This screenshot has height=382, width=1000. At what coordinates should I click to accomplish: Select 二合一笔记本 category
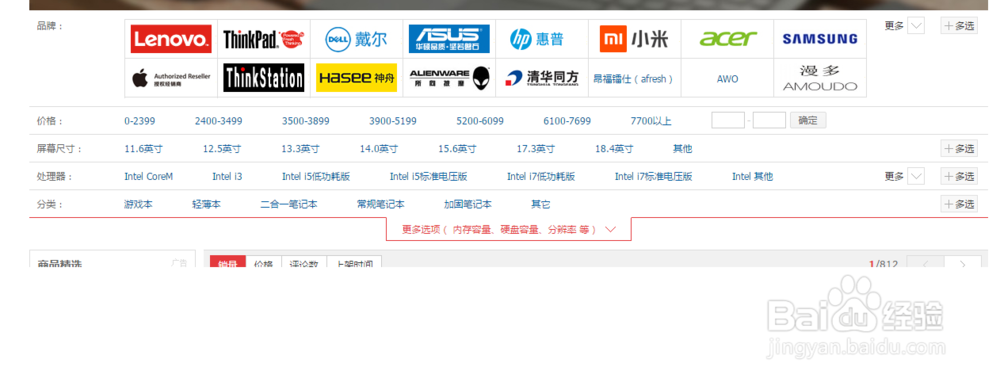[289, 205]
